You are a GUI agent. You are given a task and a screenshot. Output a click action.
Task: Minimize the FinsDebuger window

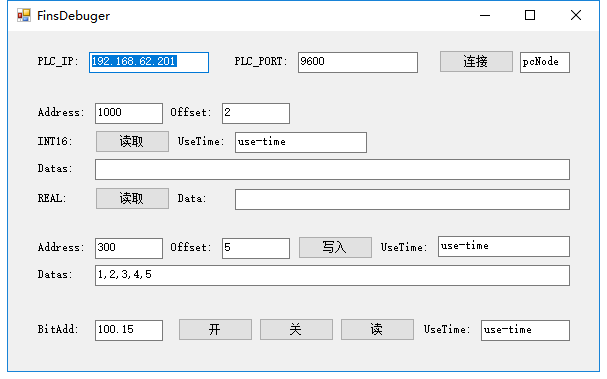485,15
